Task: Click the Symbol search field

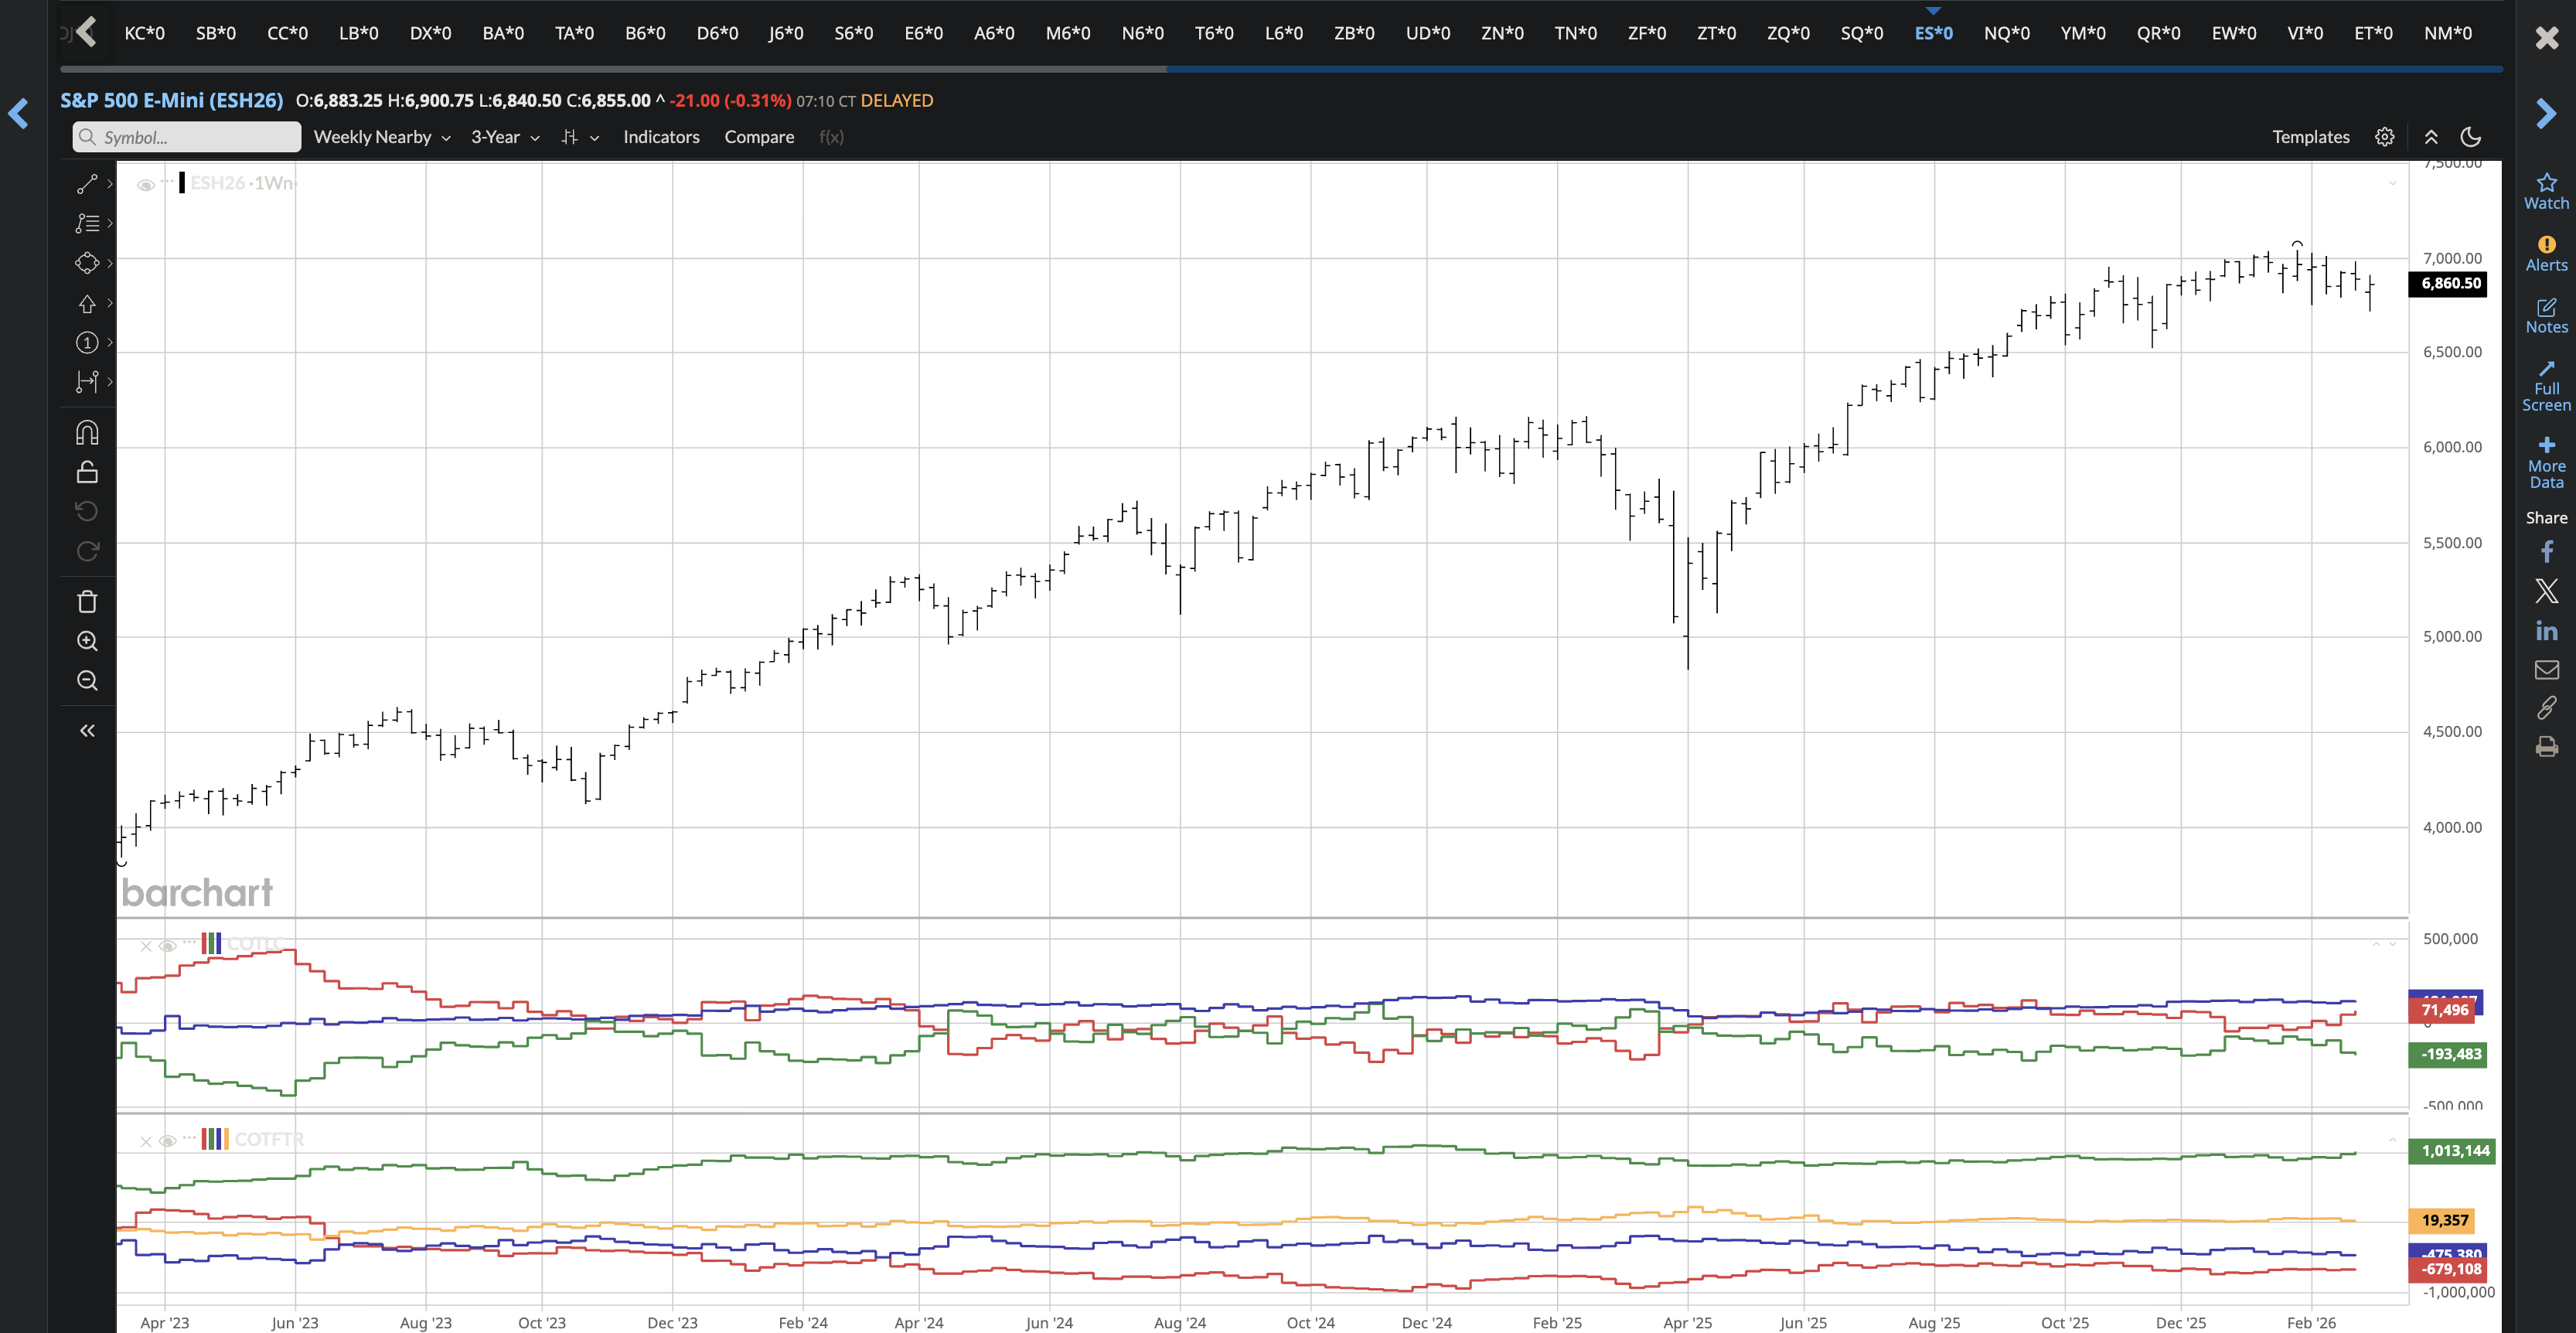Action: coord(187,137)
